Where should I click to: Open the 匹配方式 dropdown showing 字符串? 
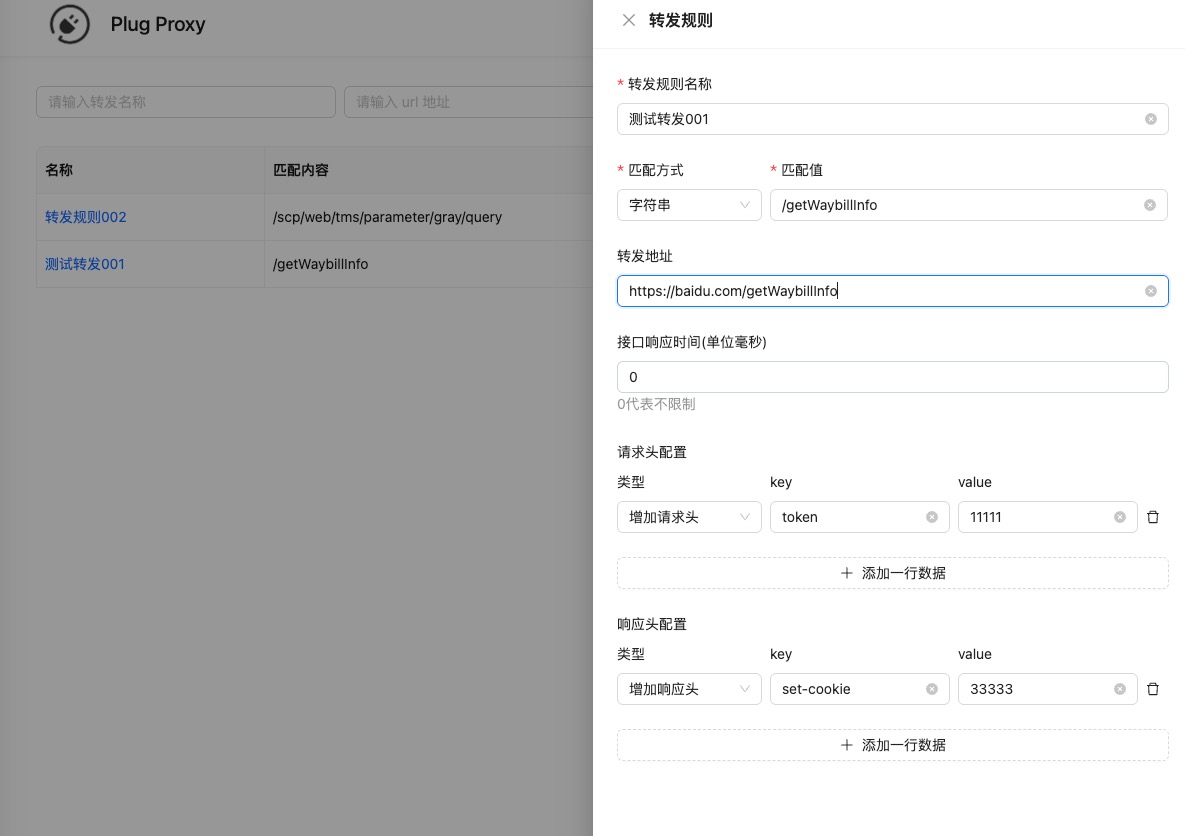pyautogui.click(x=689, y=206)
